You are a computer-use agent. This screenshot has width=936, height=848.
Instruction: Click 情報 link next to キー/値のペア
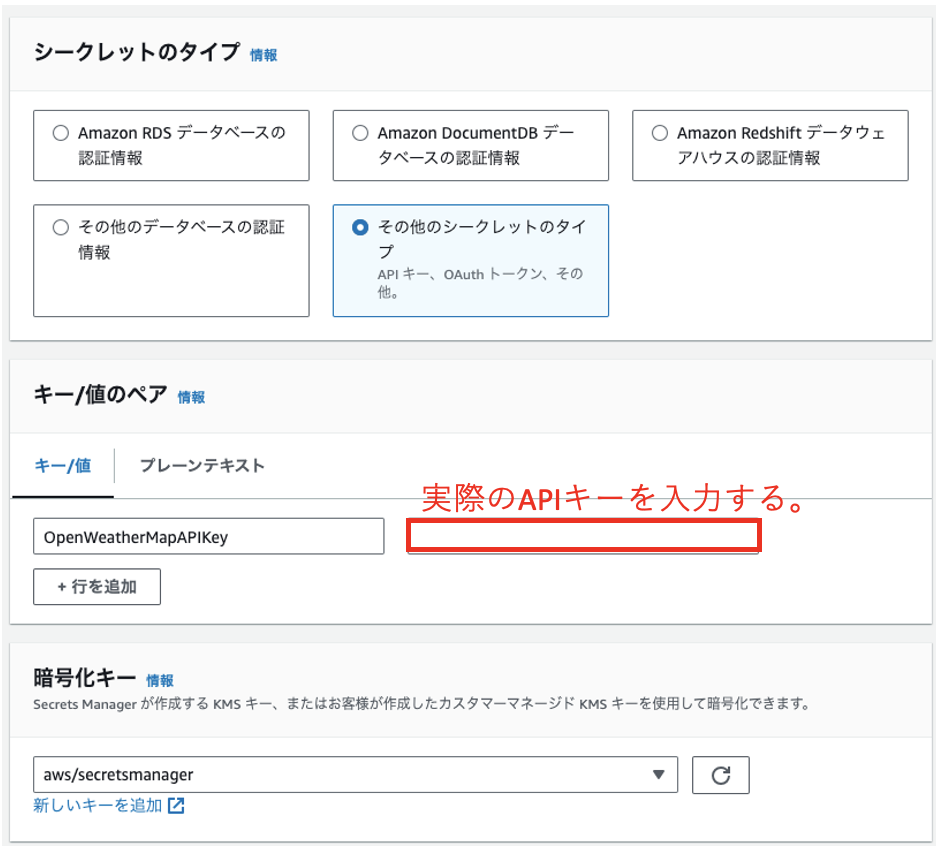pyautogui.click(x=191, y=397)
